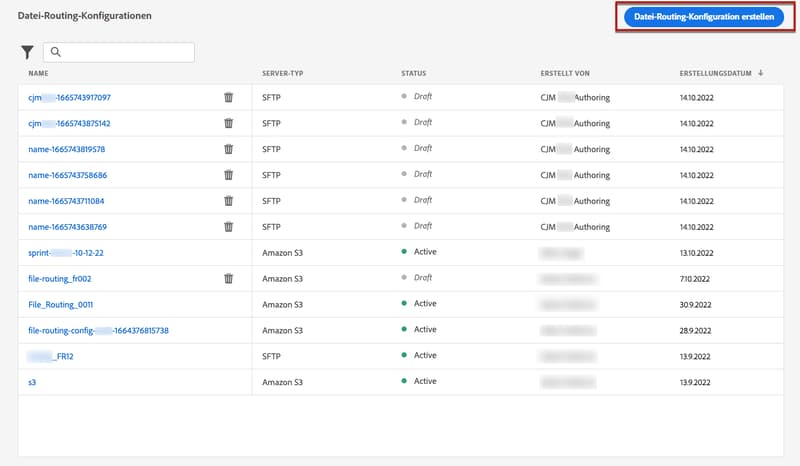Image resolution: width=800 pixels, height=466 pixels.
Task: Open the s3 configuration link
Action: (32, 382)
